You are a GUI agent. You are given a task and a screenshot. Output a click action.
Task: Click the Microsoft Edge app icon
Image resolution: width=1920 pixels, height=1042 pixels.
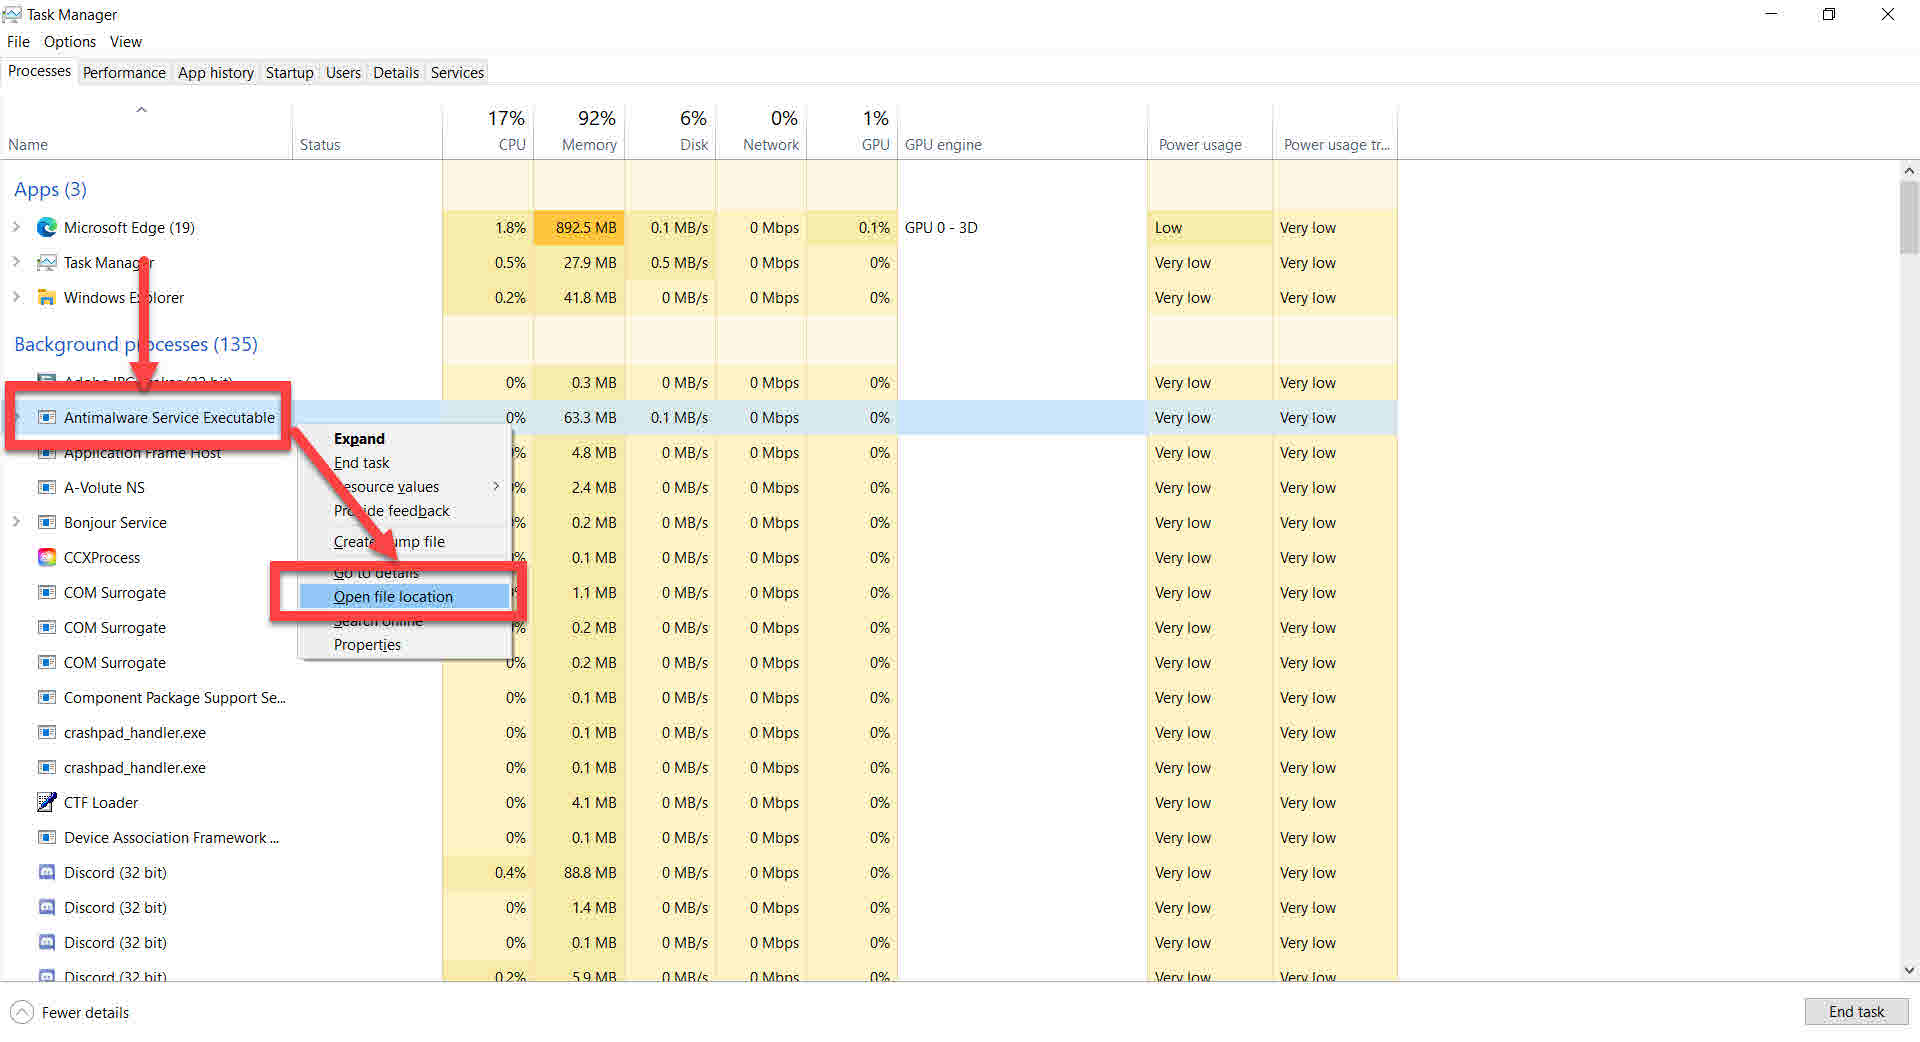46,228
